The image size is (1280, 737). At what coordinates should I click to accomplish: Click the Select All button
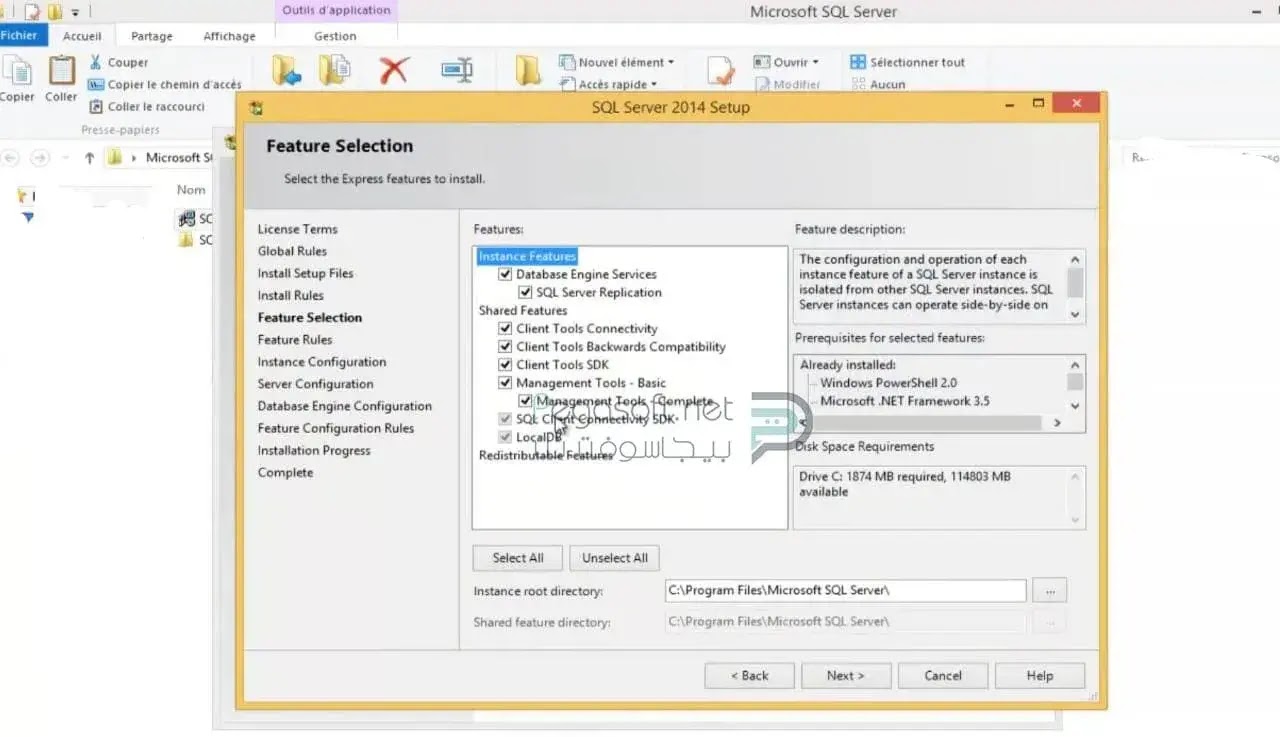point(518,558)
